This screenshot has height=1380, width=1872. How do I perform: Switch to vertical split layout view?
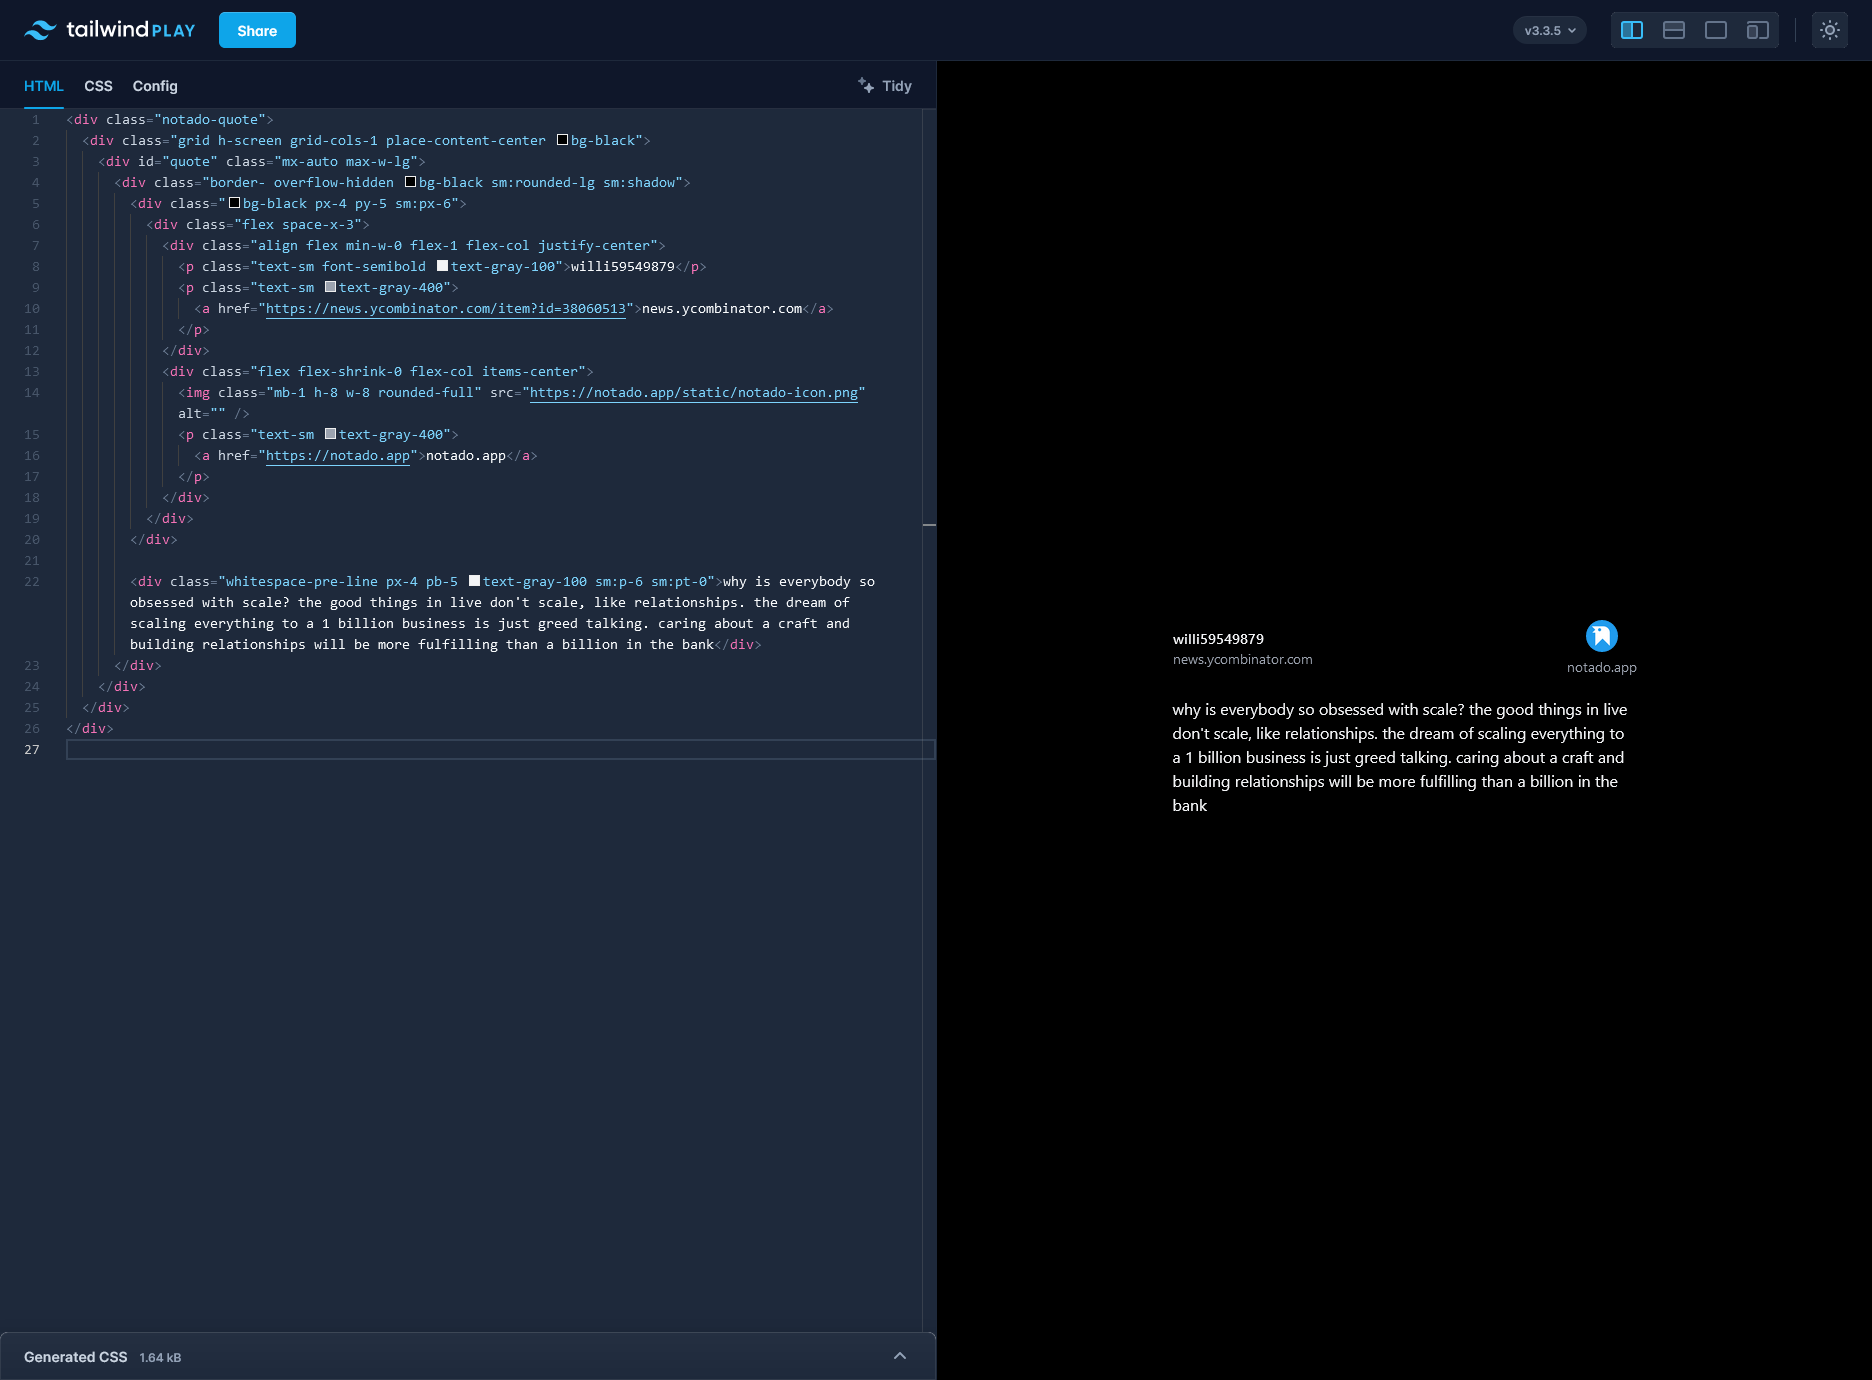1631,30
